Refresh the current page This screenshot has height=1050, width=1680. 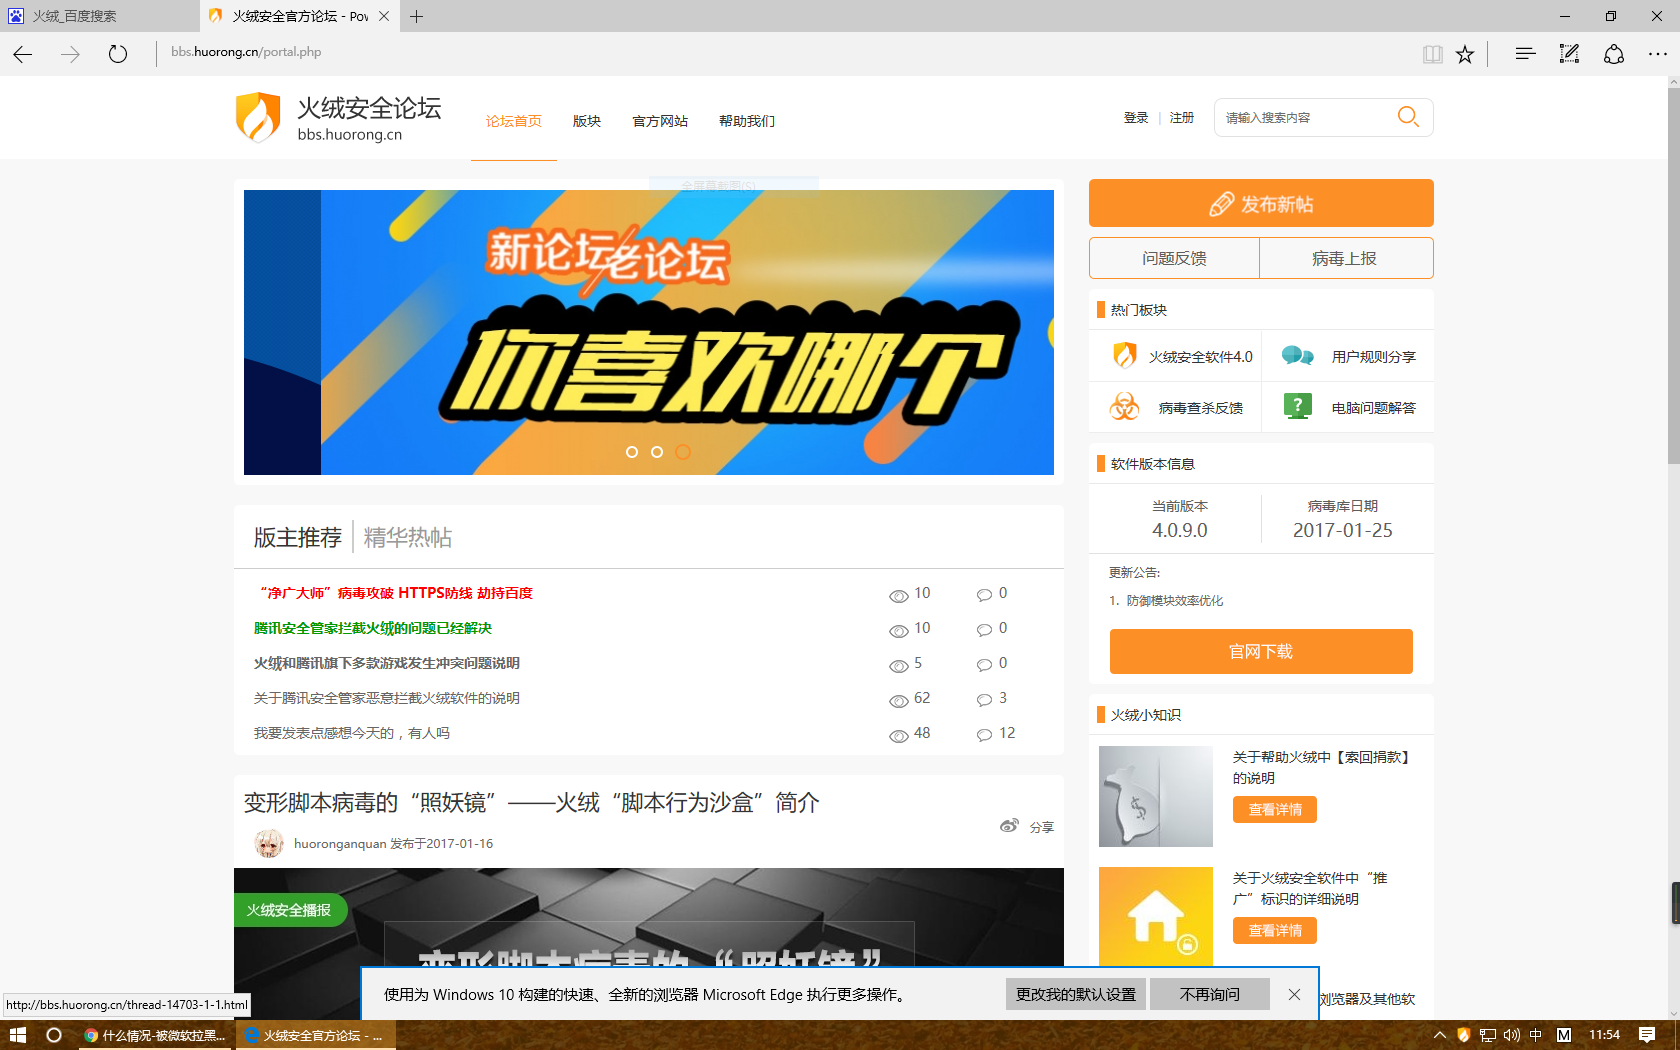(118, 54)
